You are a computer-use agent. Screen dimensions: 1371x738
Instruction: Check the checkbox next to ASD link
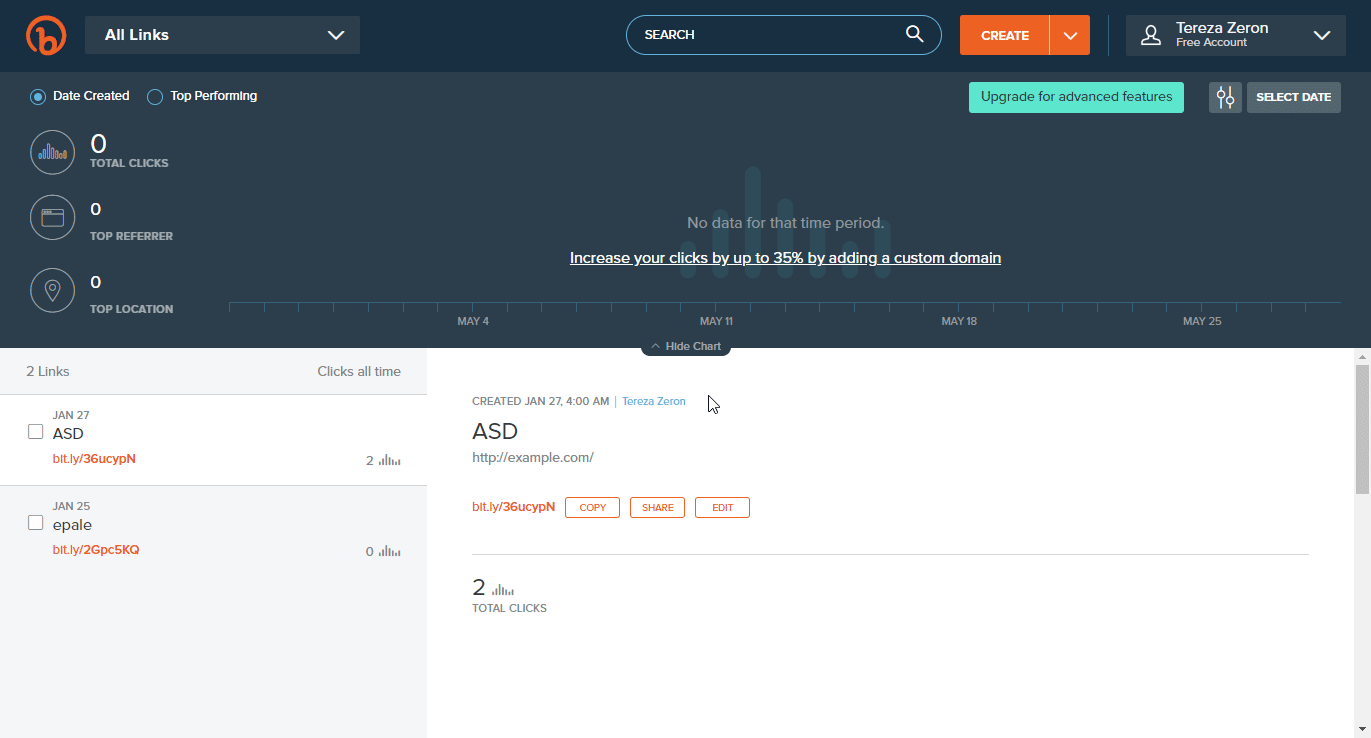pyautogui.click(x=35, y=432)
